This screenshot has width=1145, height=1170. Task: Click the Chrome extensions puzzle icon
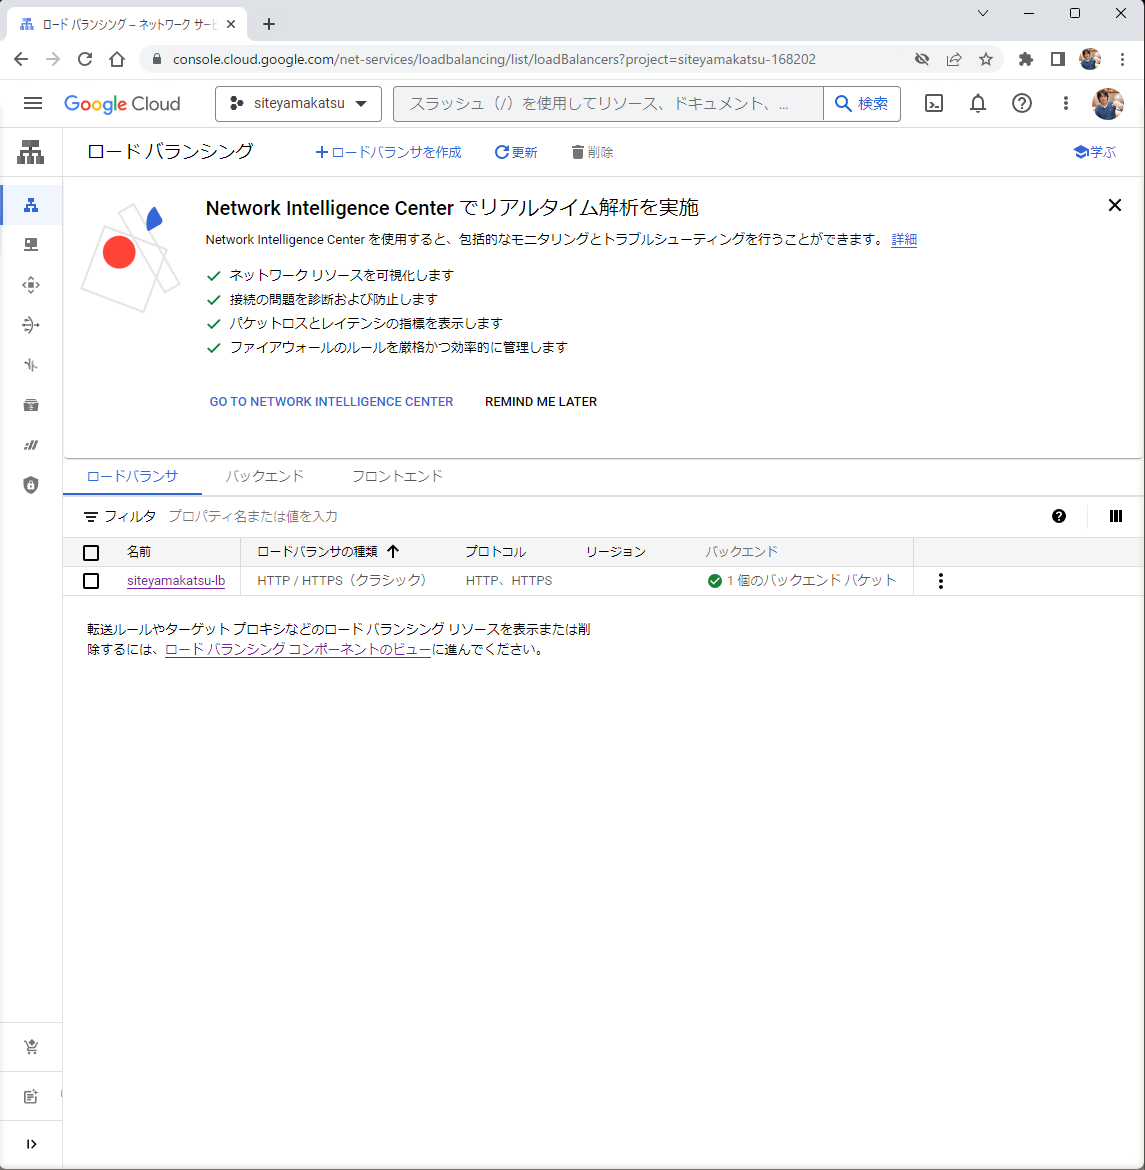click(x=1026, y=59)
